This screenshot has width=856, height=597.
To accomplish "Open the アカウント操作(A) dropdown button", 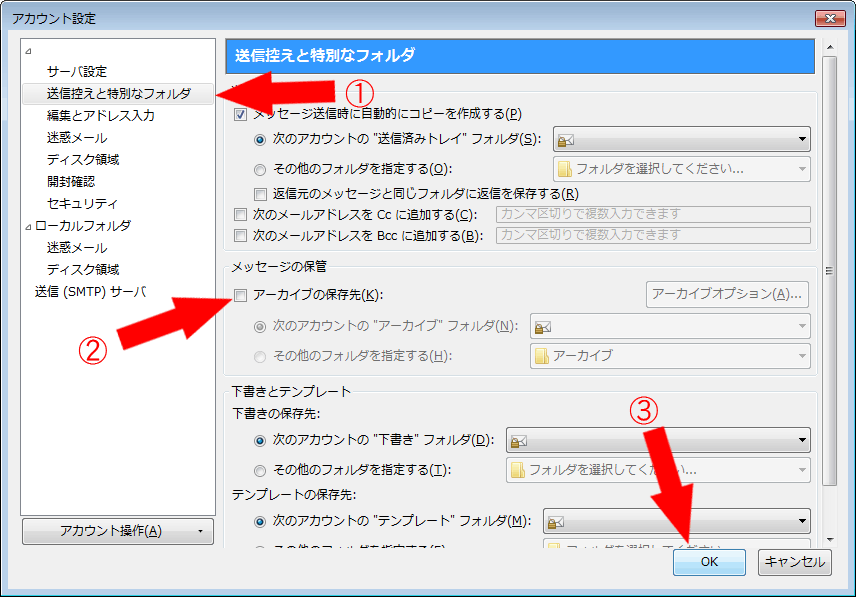I will [118, 531].
